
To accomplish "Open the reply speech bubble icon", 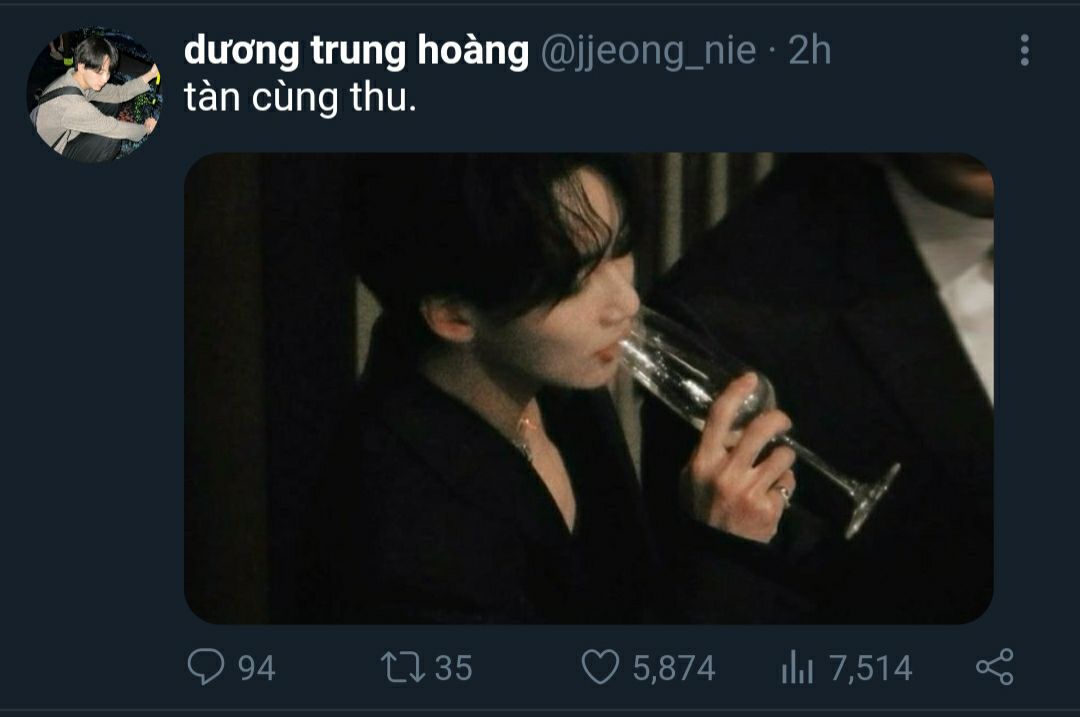I will click(205, 667).
